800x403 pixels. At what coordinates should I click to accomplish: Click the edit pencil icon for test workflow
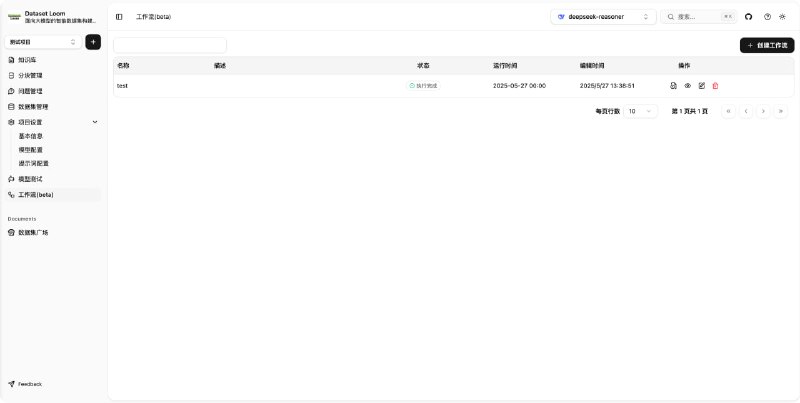click(x=701, y=86)
